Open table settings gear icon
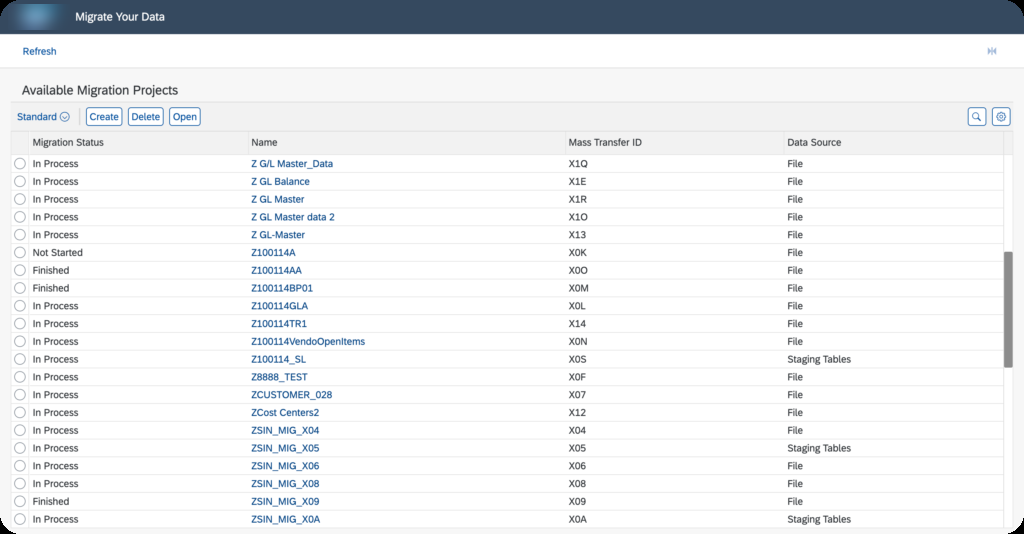The height and width of the screenshot is (534, 1024). coord(1000,117)
